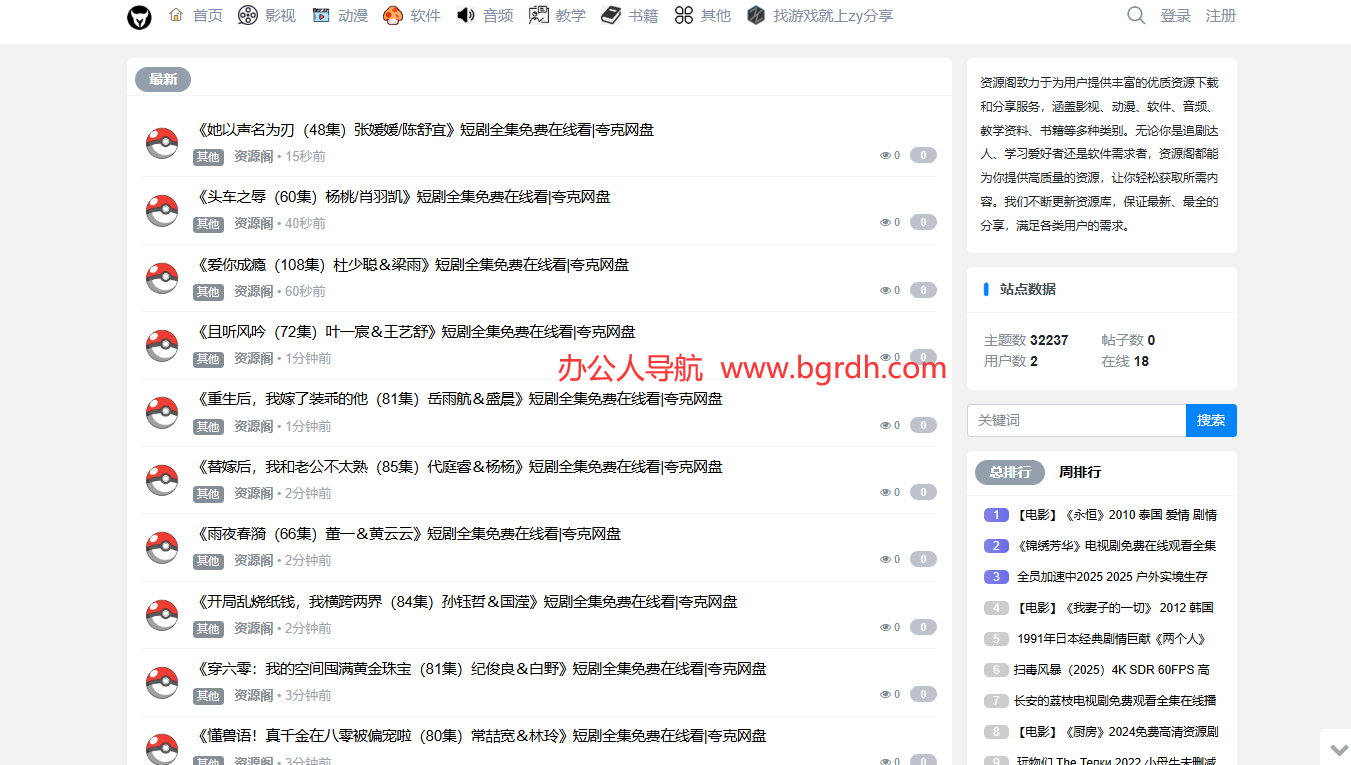
Task: Open 找游戏就上zy分享 link
Action: coord(820,16)
